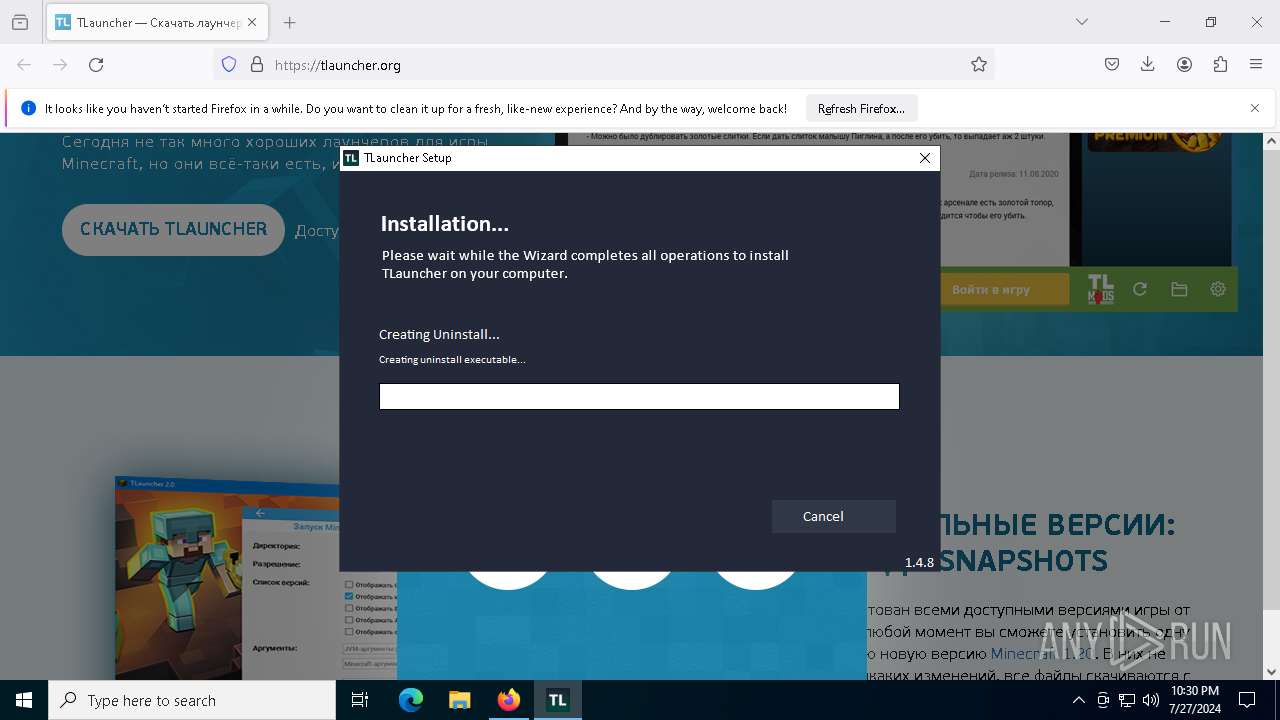Click the Firefox reload page button
The image size is (1280, 720).
point(96,65)
